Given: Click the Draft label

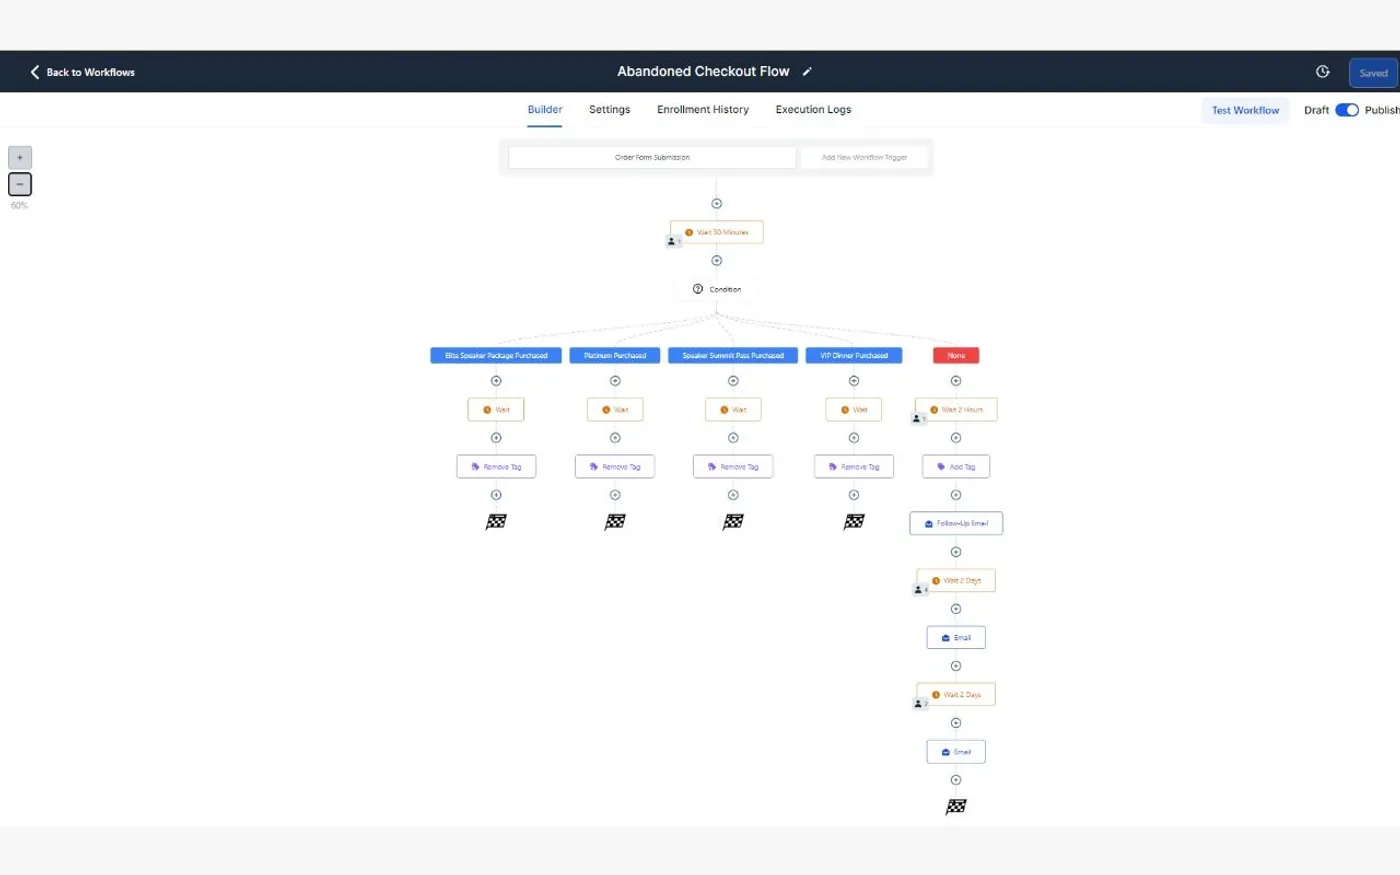Looking at the screenshot, I should tap(1316, 110).
